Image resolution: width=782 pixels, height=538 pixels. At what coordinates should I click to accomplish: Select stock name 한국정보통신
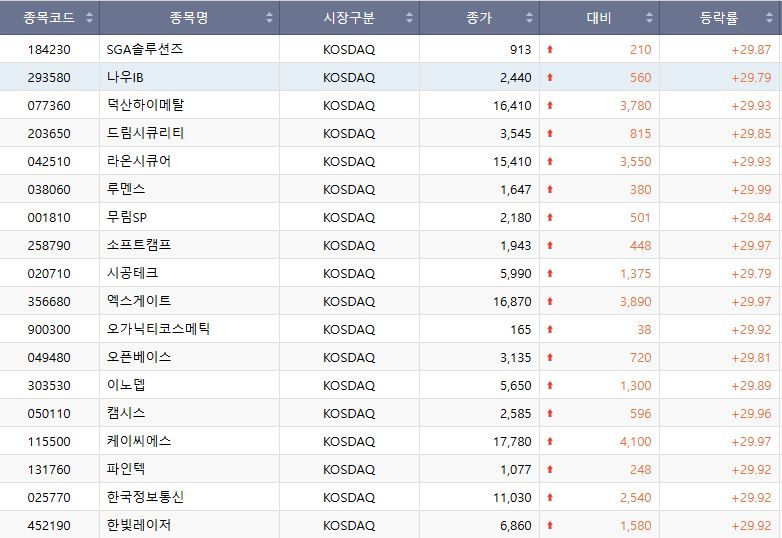pos(145,497)
